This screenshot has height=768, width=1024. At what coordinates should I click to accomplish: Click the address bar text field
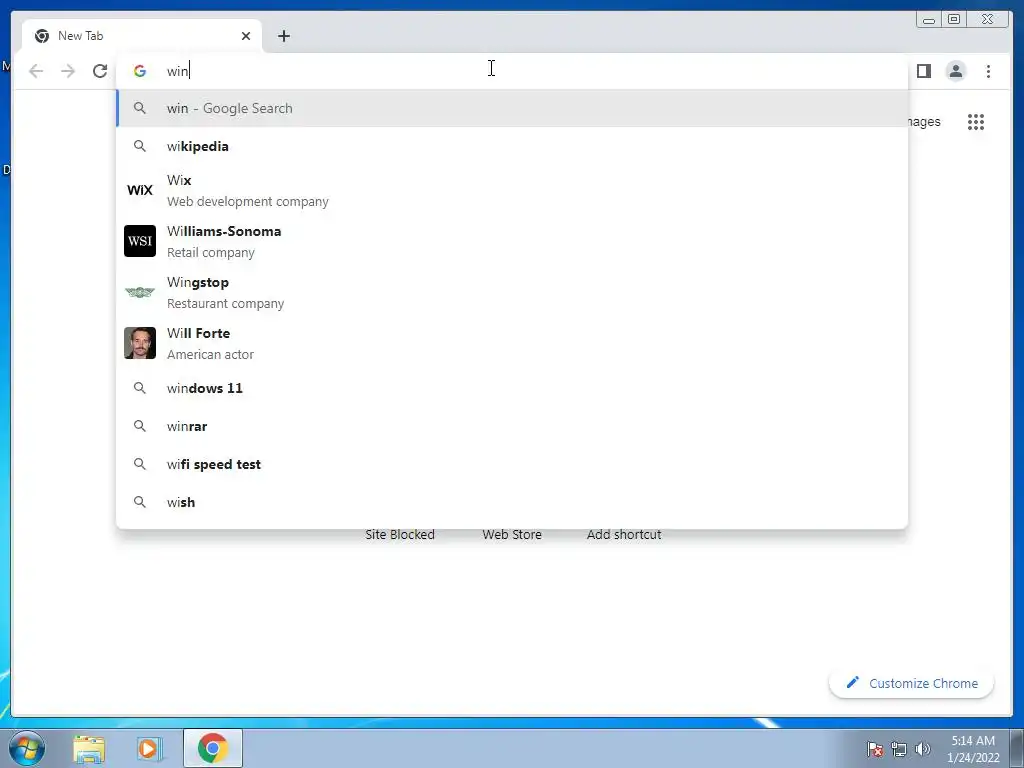point(512,71)
